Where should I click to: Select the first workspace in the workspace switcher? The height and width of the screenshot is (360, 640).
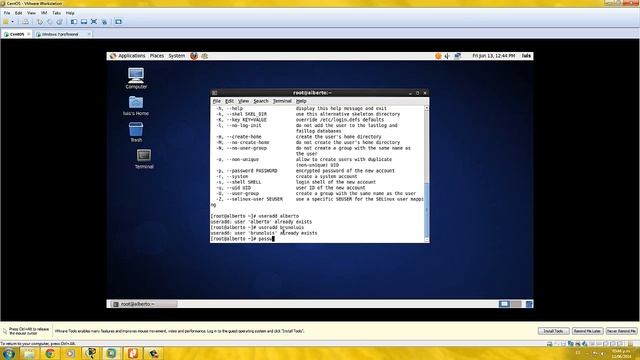[504, 304]
